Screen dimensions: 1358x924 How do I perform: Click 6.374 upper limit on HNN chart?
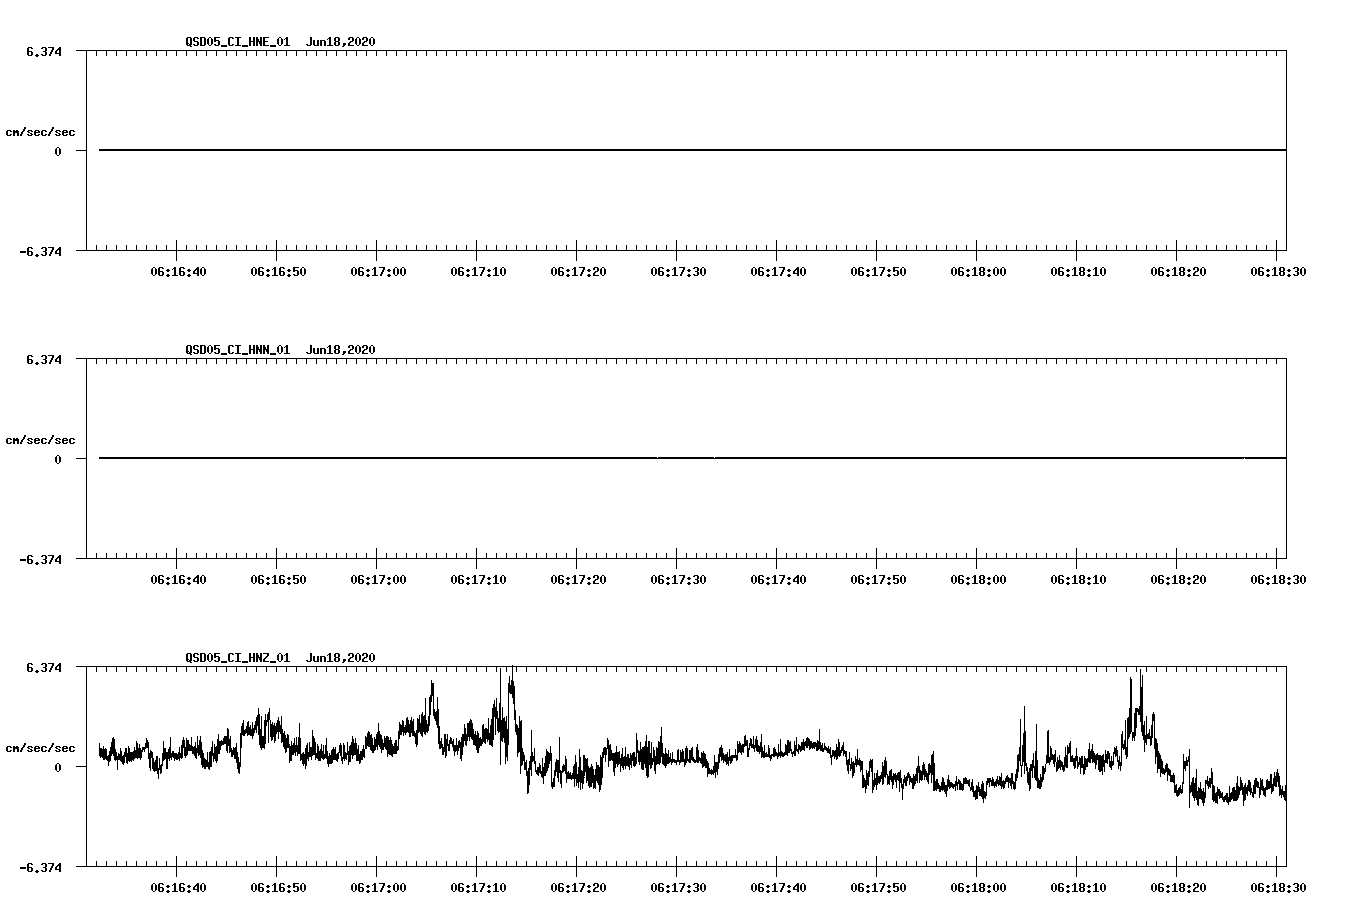(x=44, y=359)
